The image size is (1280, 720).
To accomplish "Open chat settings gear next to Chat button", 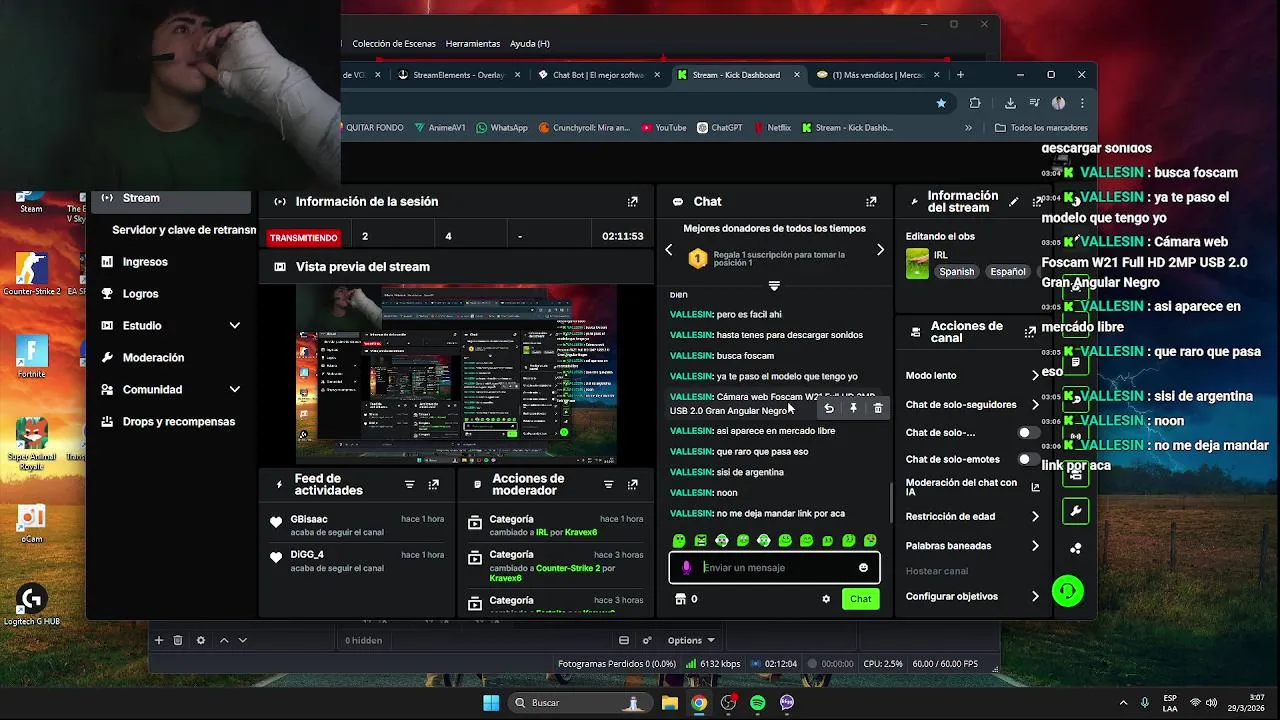I will click(826, 599).
